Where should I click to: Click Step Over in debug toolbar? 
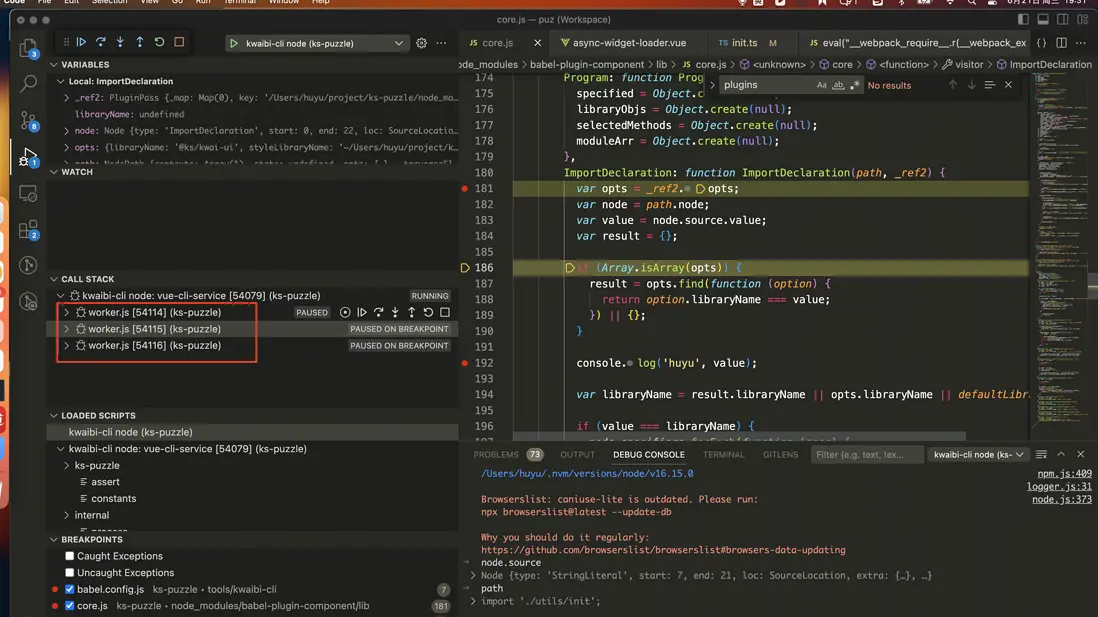(x=101, y=43)
